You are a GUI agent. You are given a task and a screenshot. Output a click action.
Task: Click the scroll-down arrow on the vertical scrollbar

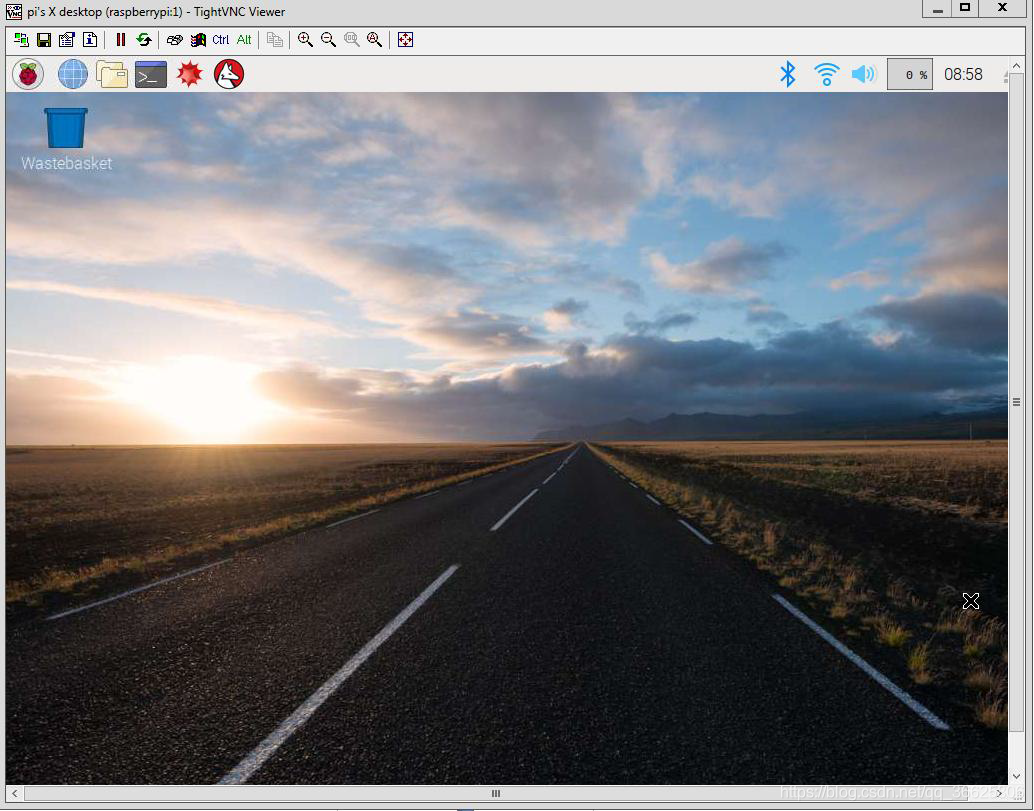1016,777
